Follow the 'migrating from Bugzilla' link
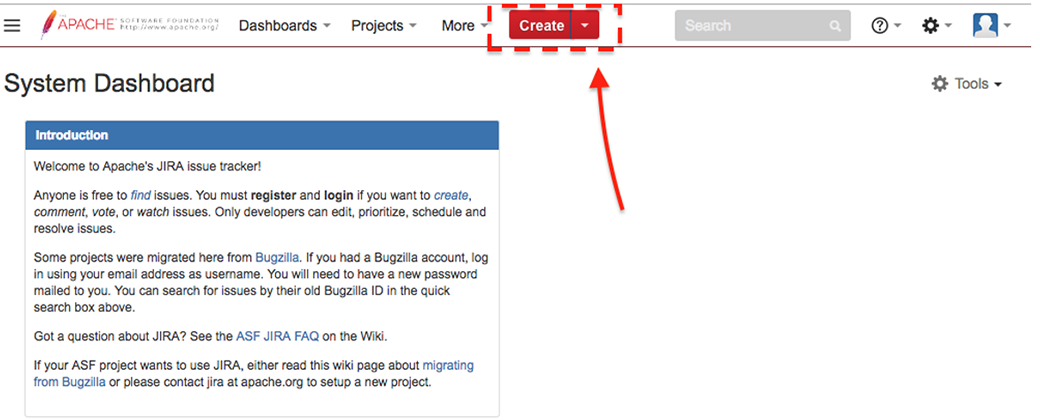Screen dimensions: 1040x420 pyautogui.click(x=447, y=366)
